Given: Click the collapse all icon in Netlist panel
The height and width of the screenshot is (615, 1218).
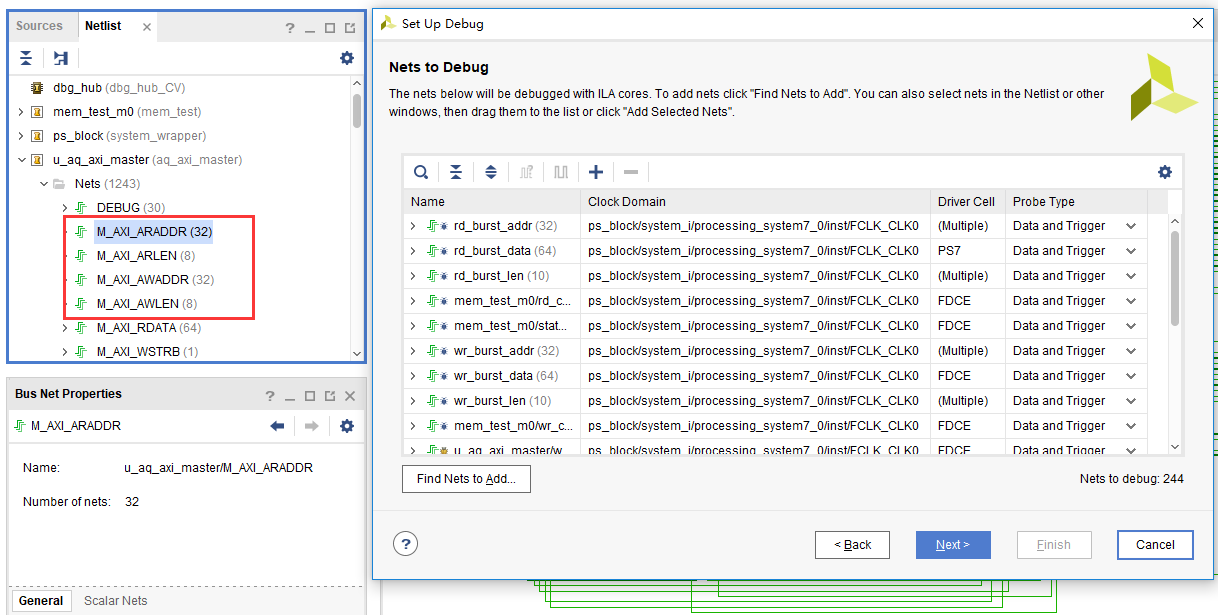Looking at the screenshot, I should 26,58.
